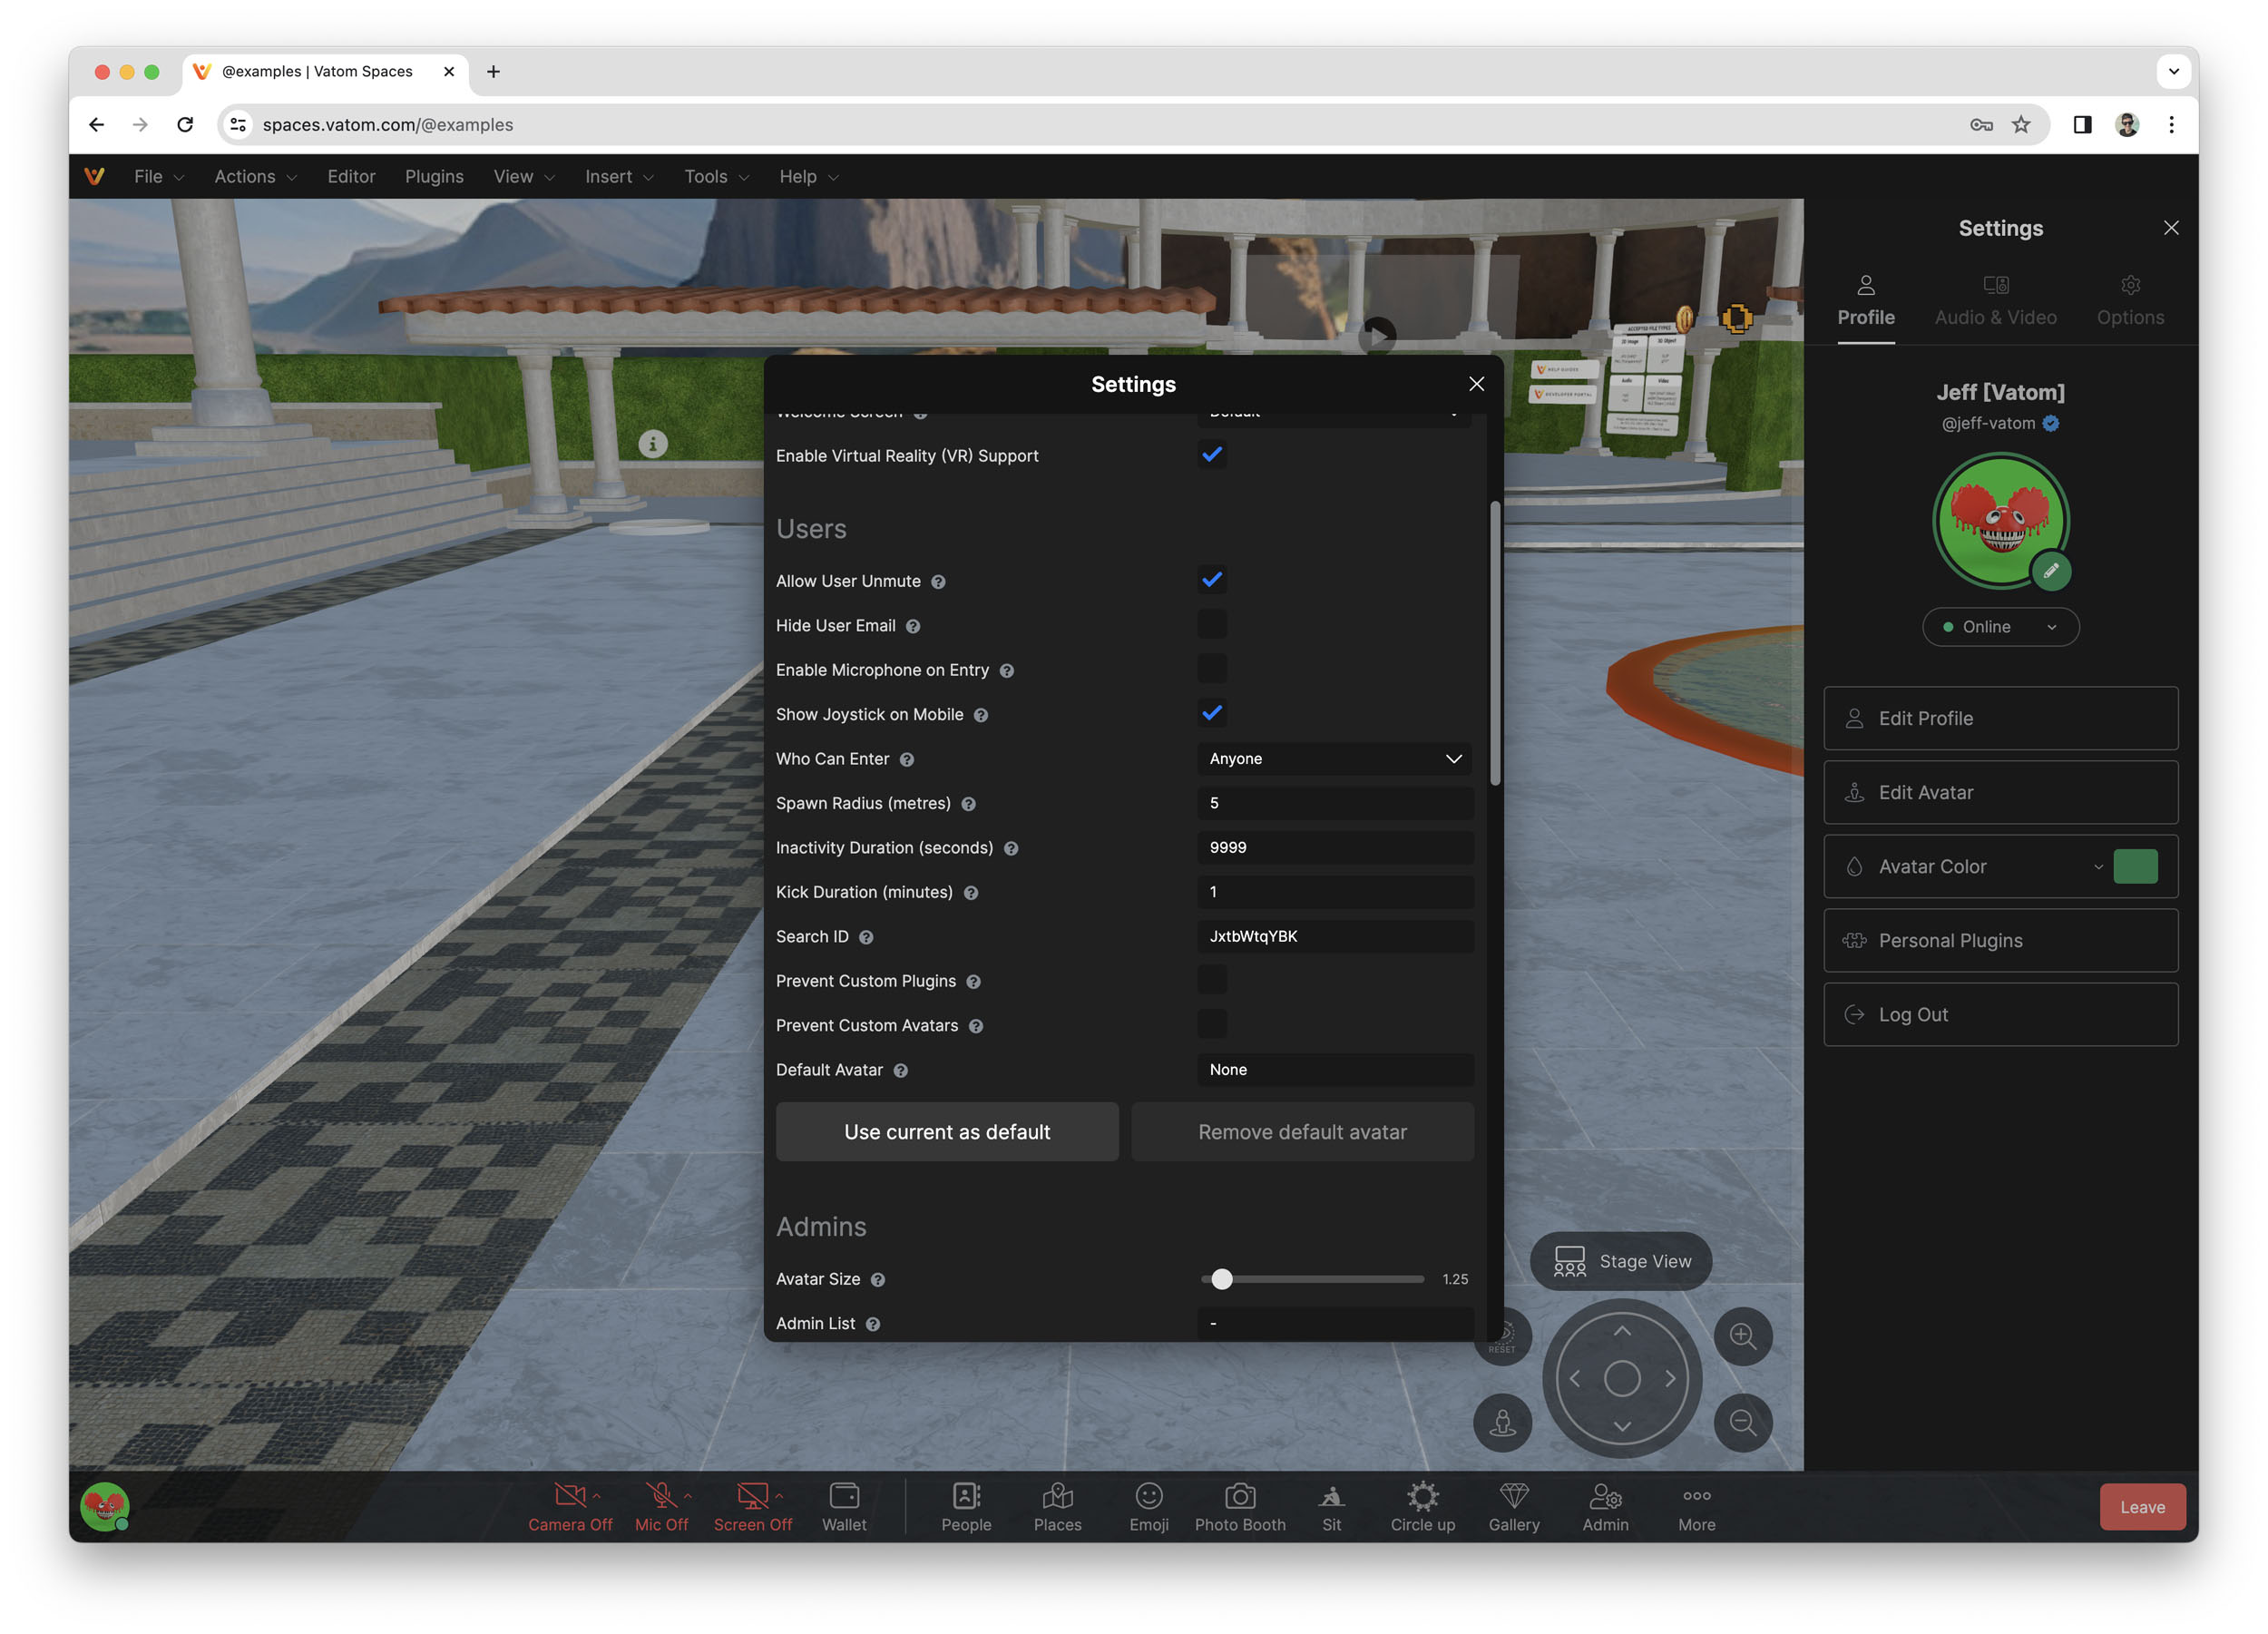This screenshot has width=2268, height=1634.
Task: Click the info marker in the 3D scene
Action: pyautogui.click(x=653, y=443)
